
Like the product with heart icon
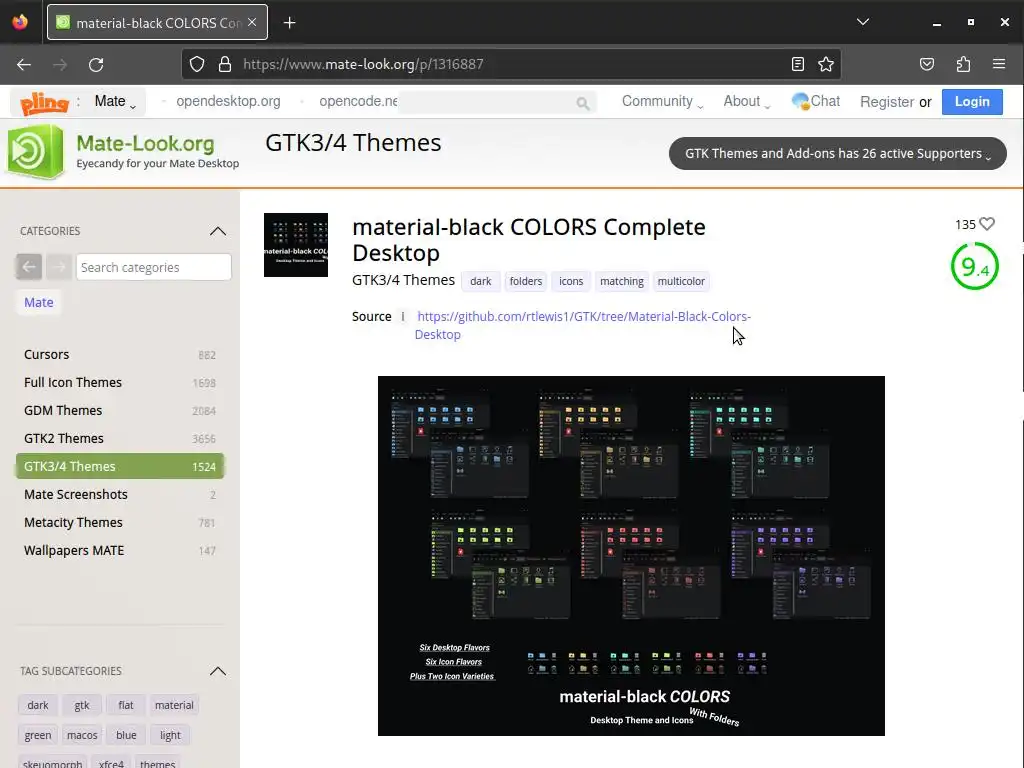(x=987, y=224)
